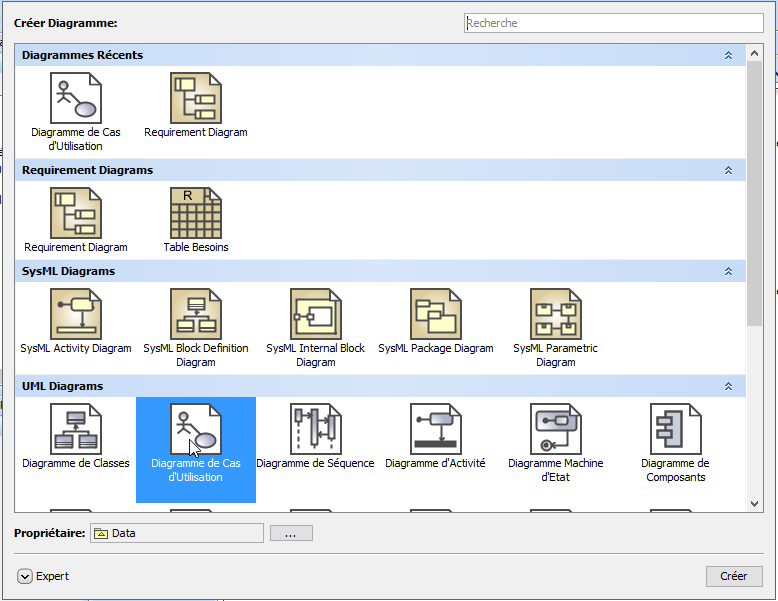778x601 pixels.
Task: Expand the Expert options toggle
Action: (x=25, y=576)
